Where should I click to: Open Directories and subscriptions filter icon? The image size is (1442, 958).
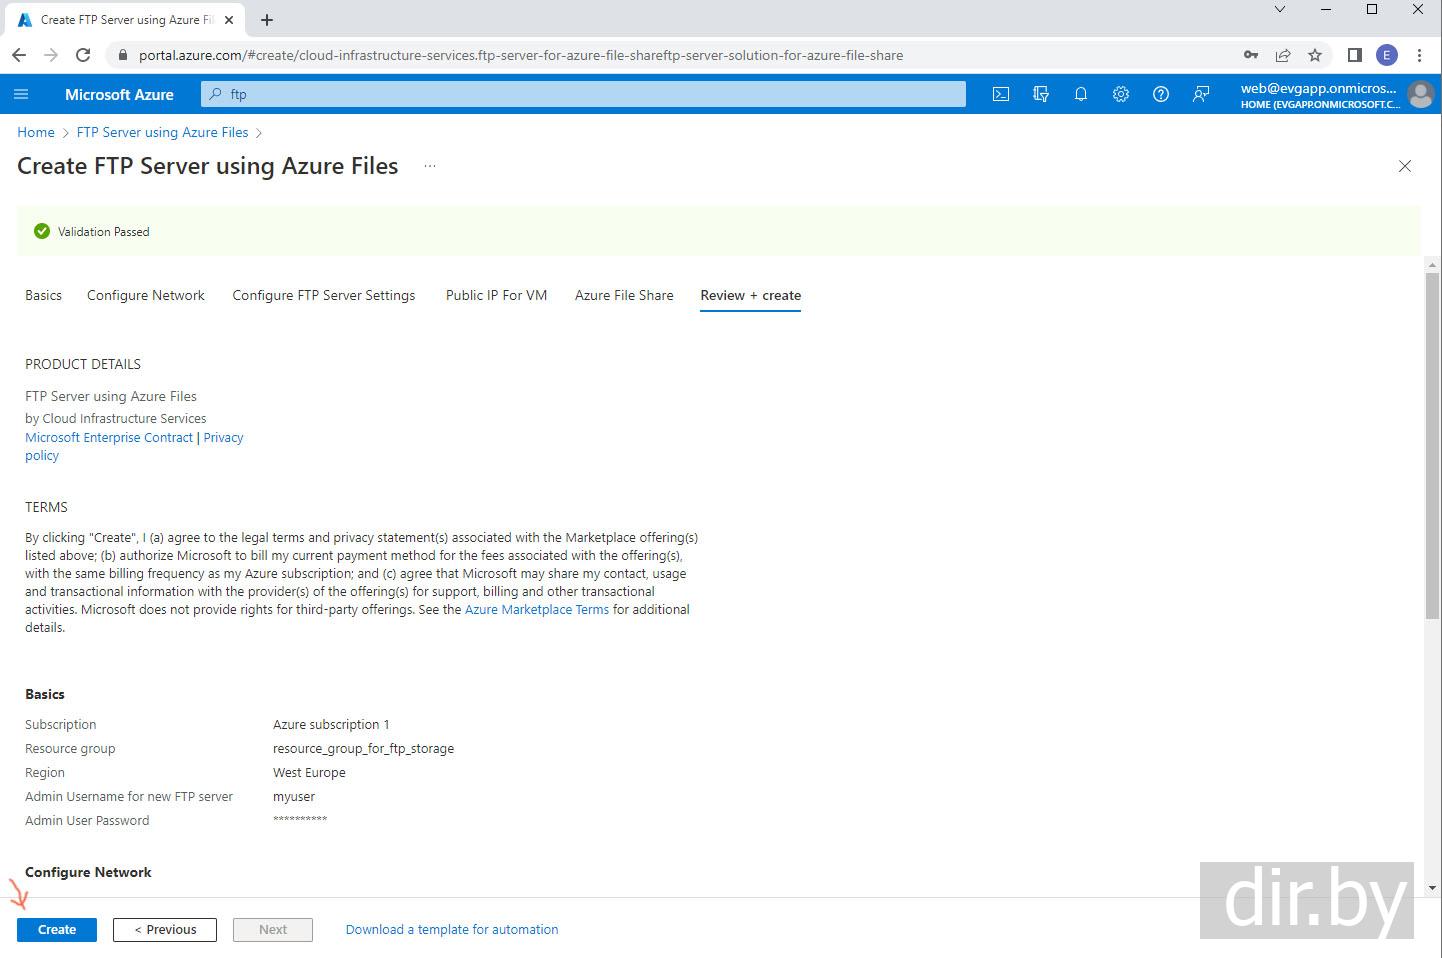tap(1041, 94)
